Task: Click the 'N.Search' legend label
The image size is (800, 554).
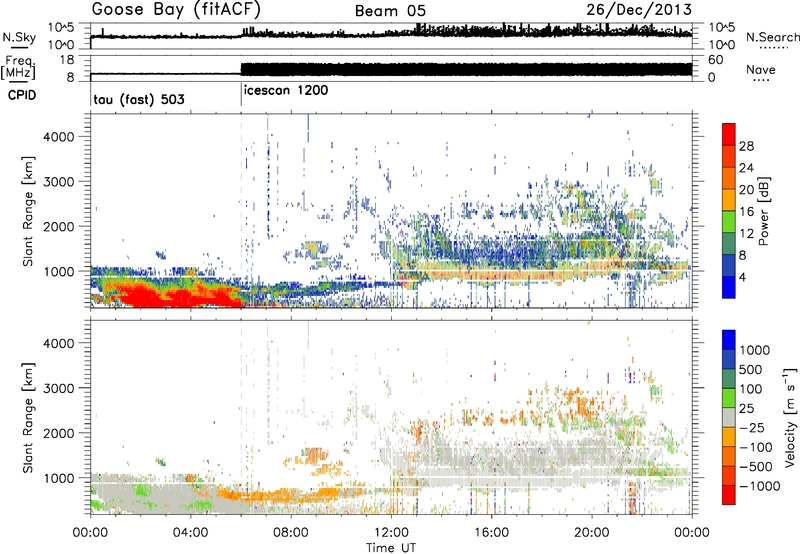Action: 772,37
